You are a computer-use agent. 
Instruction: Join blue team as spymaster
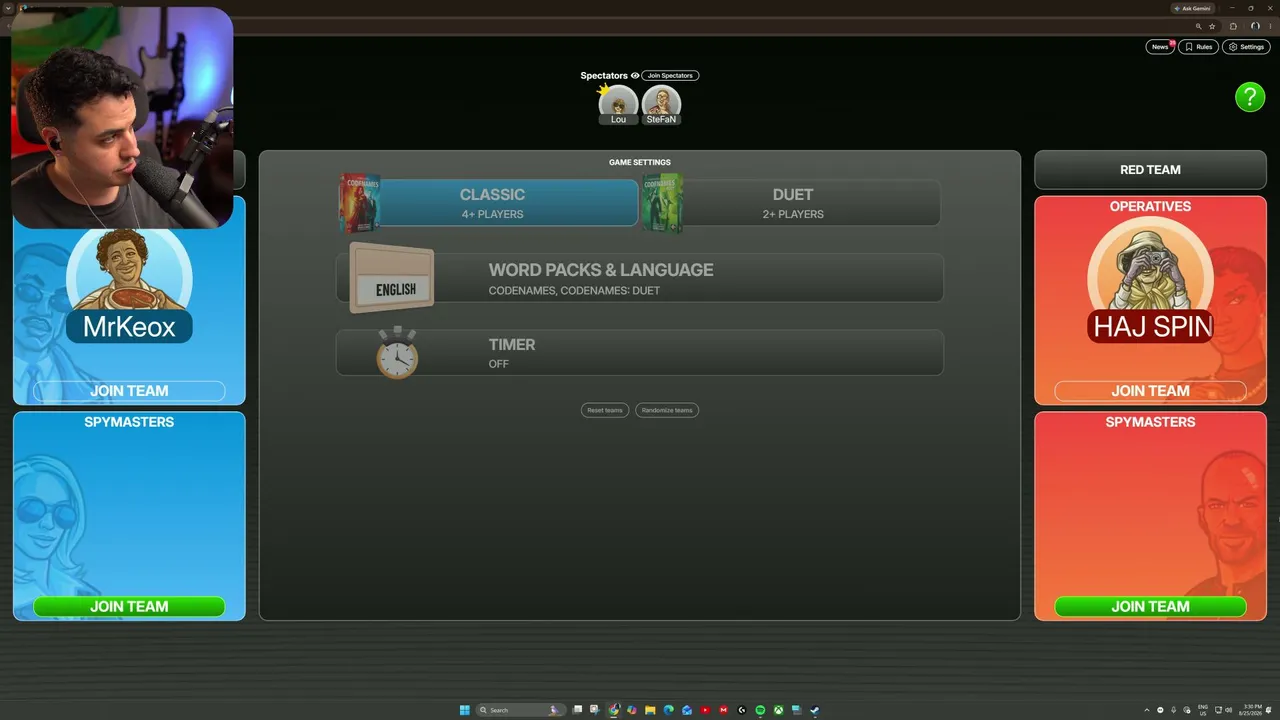129,607
